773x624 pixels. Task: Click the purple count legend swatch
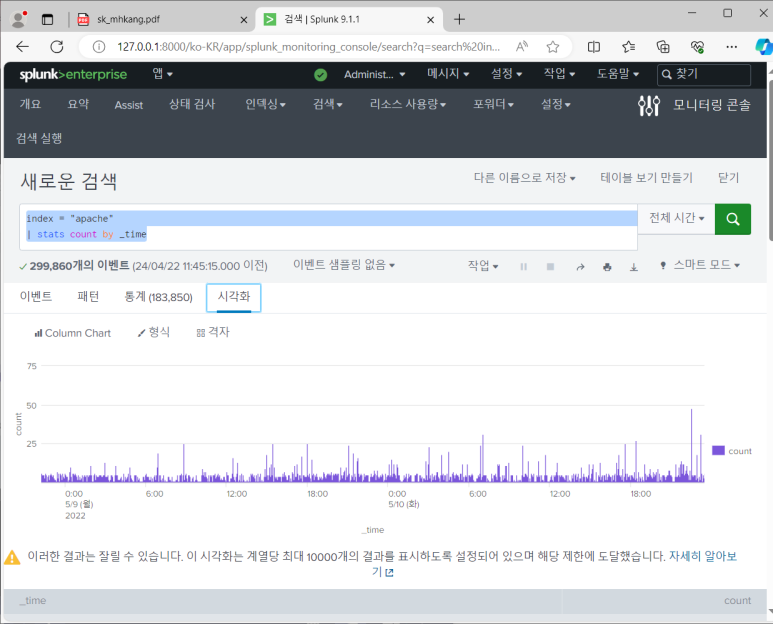pos(718,451)
